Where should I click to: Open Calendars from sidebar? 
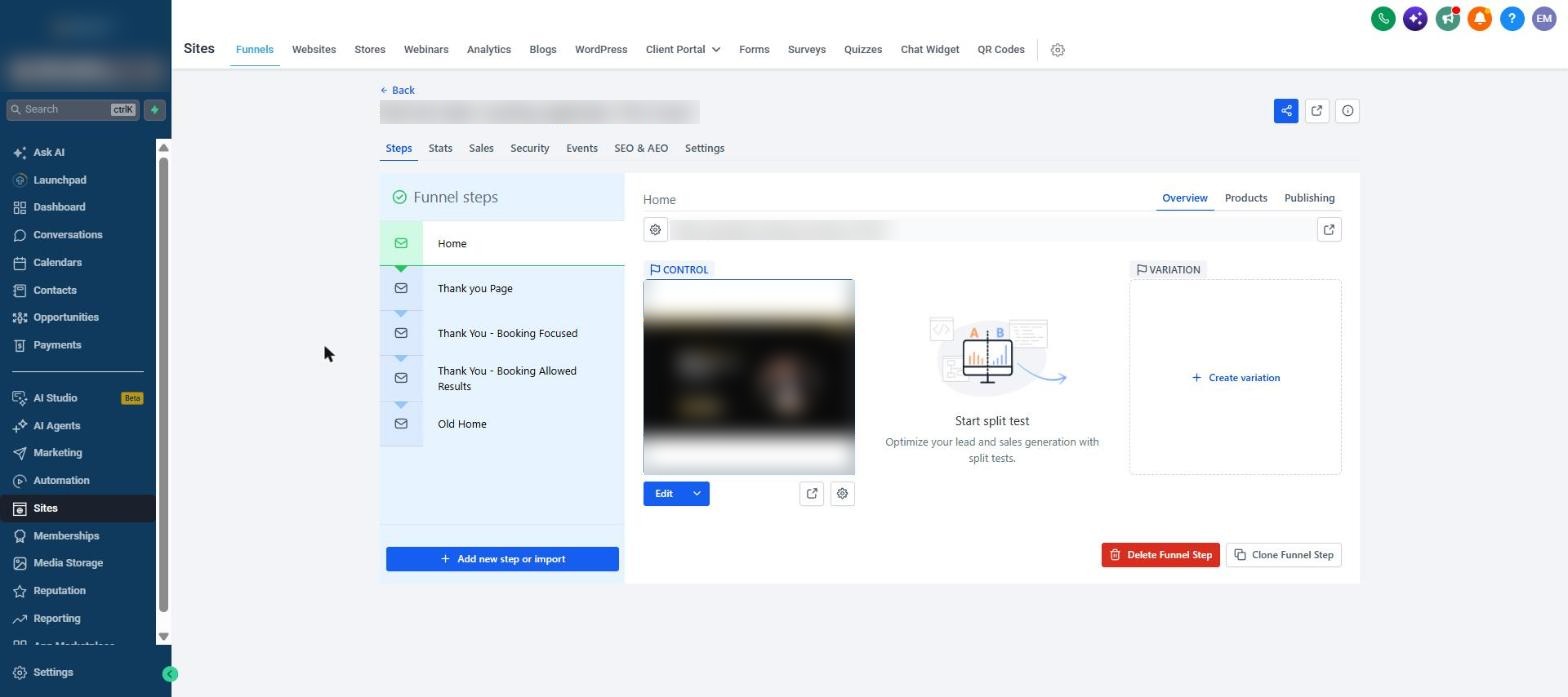[57, 263]
